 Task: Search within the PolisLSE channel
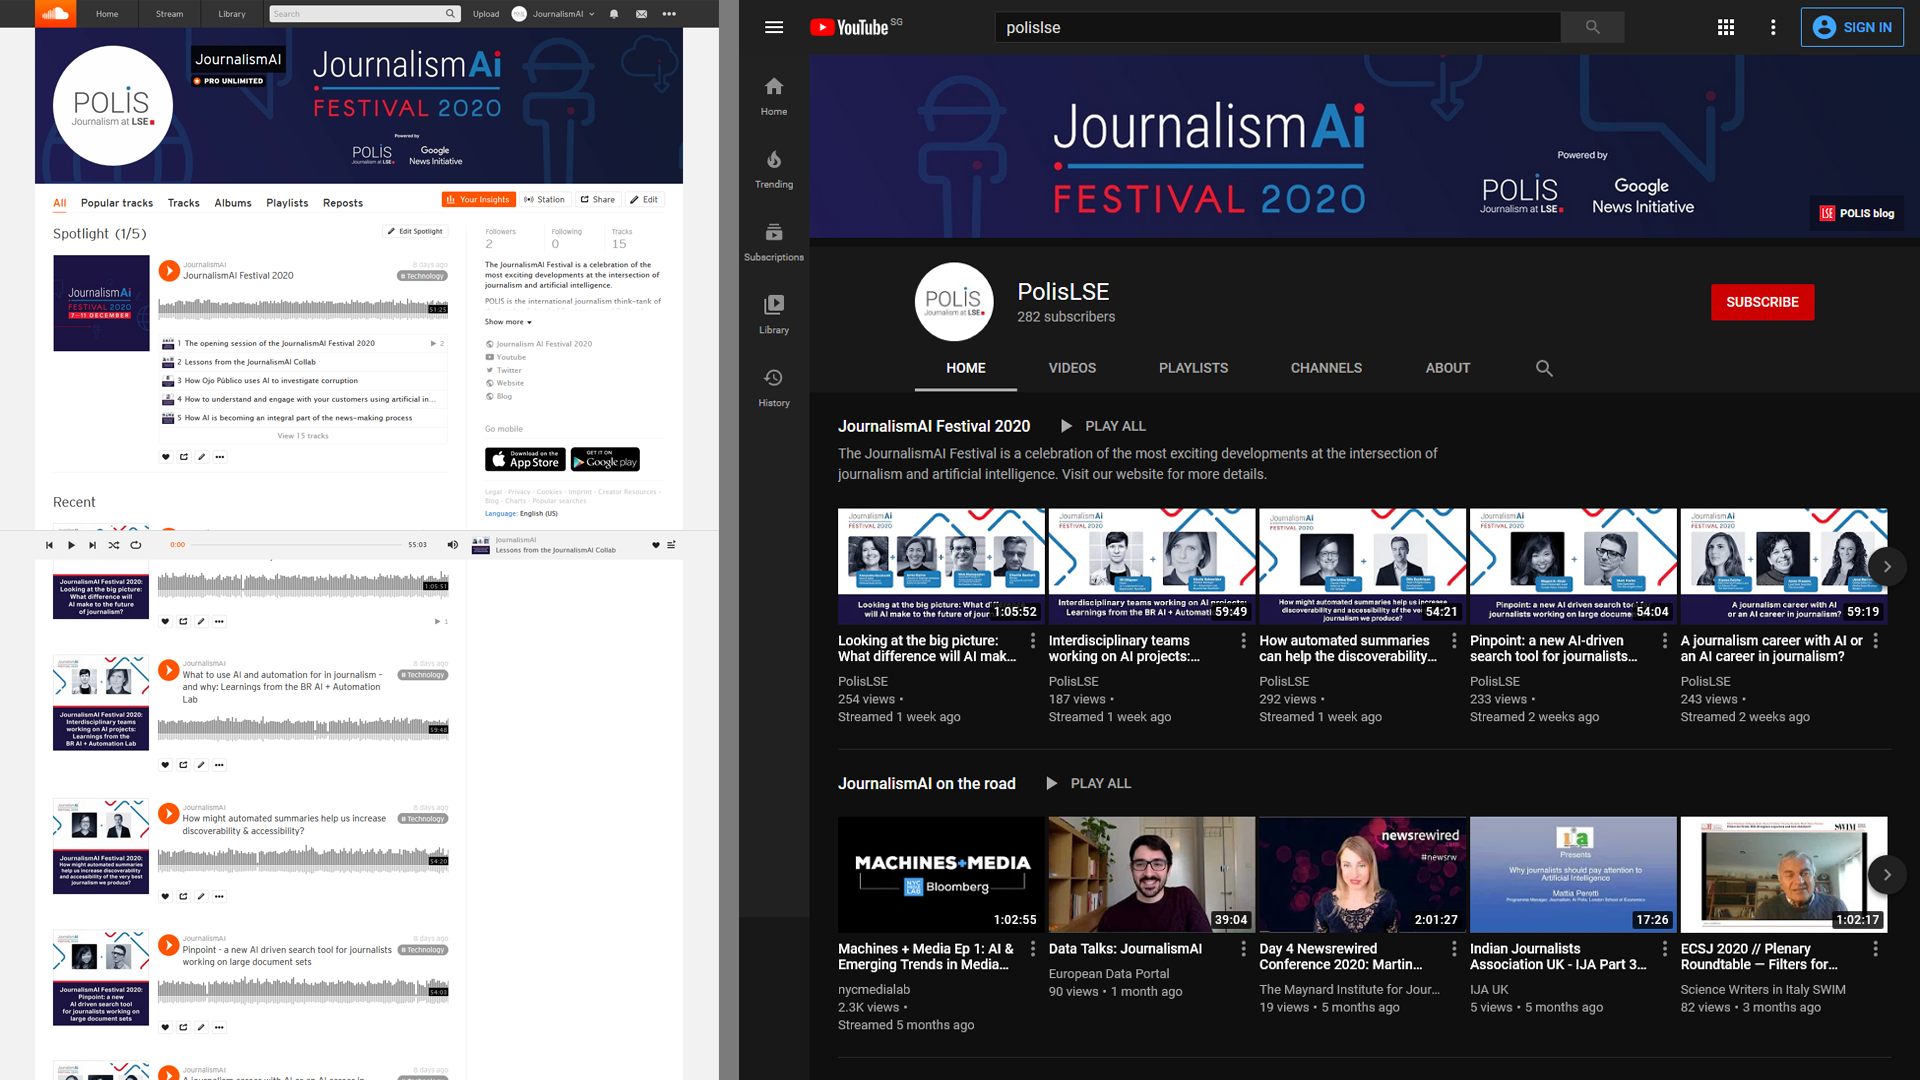1544,368
